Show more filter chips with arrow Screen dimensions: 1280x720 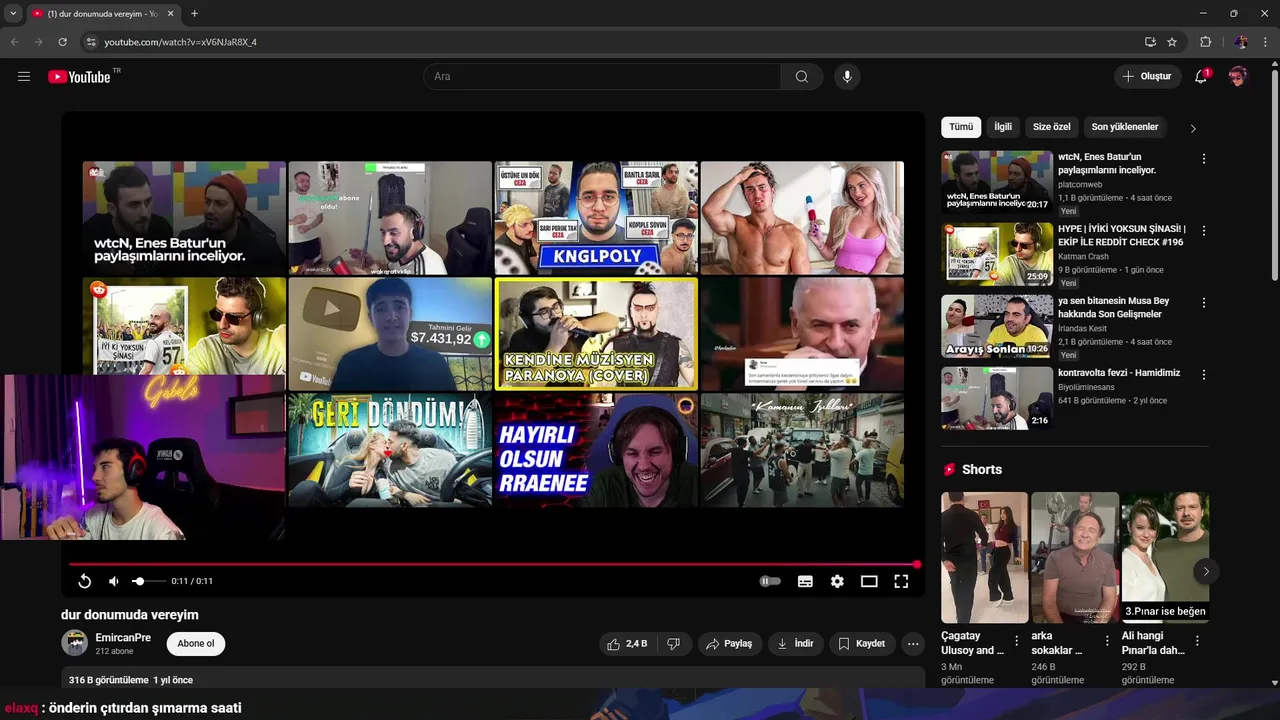[1192, 128]
